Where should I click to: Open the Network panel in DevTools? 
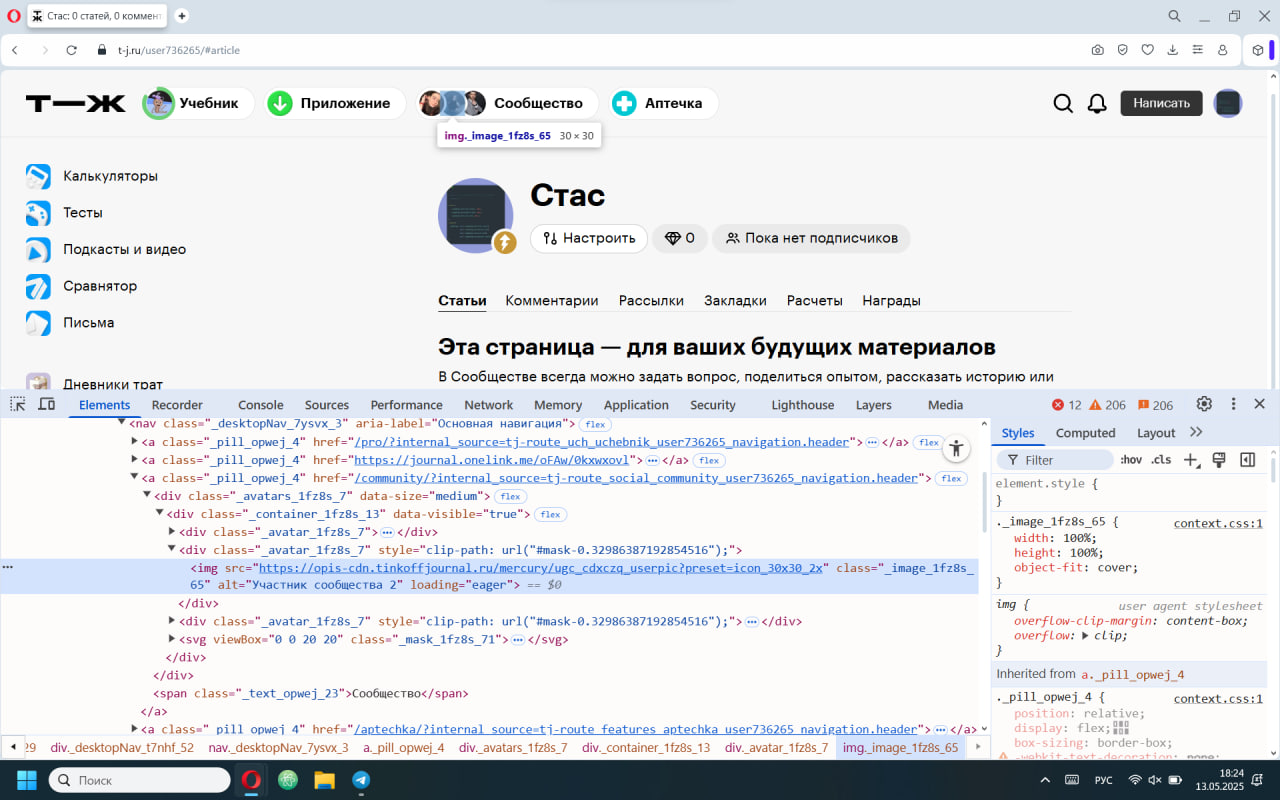click(488, 404)
